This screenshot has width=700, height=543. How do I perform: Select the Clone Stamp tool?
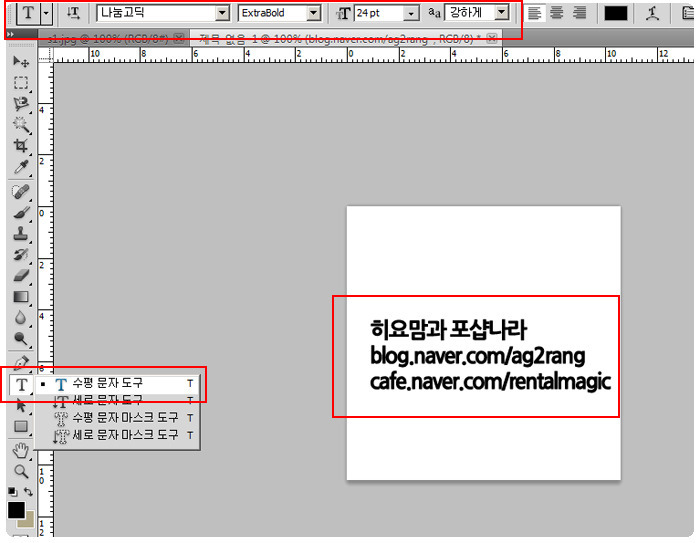click(x=21, y=234)
